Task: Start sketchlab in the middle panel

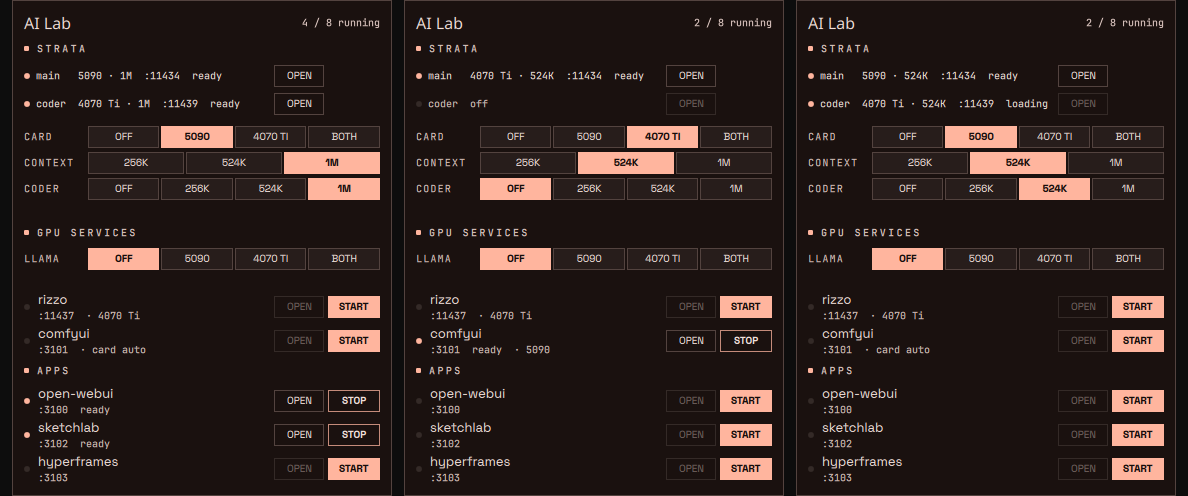Action: point(746,435)
